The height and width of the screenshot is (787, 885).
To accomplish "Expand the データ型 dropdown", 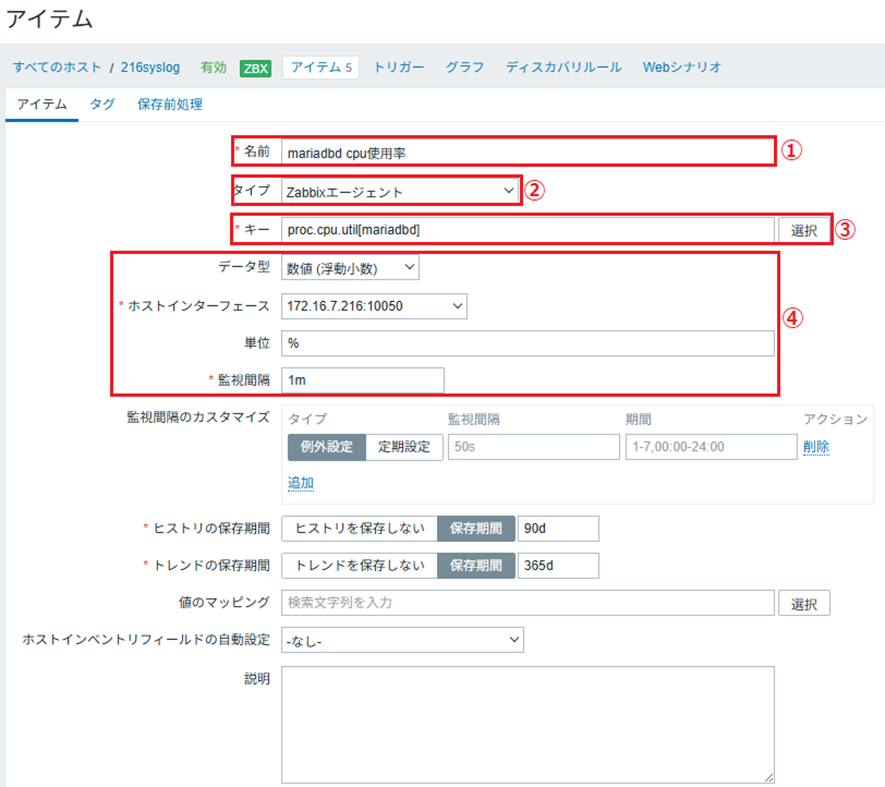I will (x=350, y=267).
